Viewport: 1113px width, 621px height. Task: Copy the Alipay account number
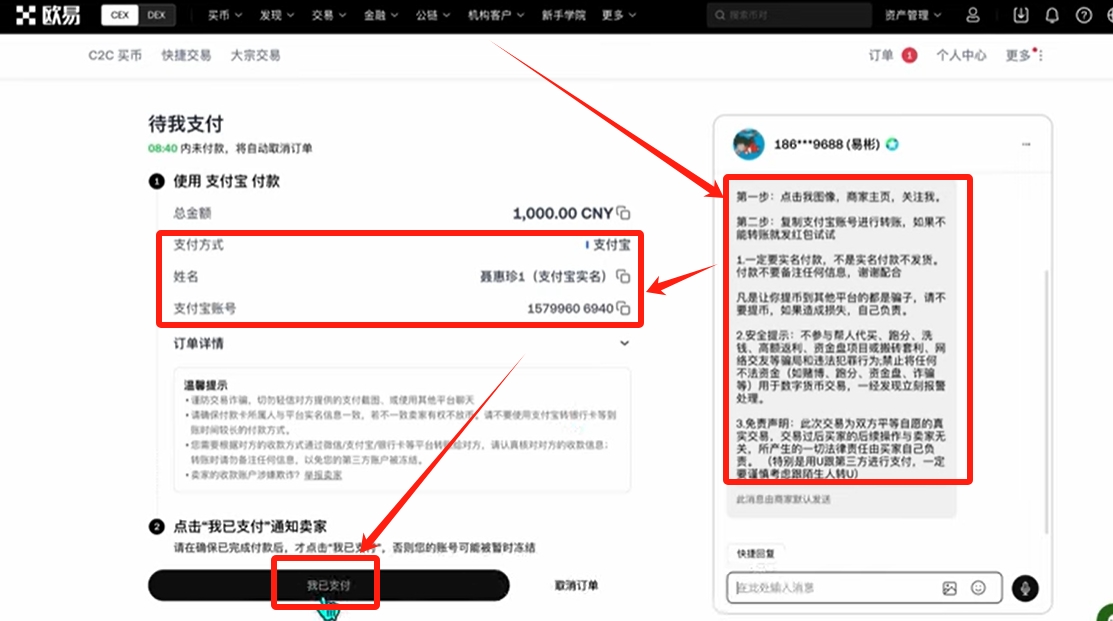(x=623, y=308)
